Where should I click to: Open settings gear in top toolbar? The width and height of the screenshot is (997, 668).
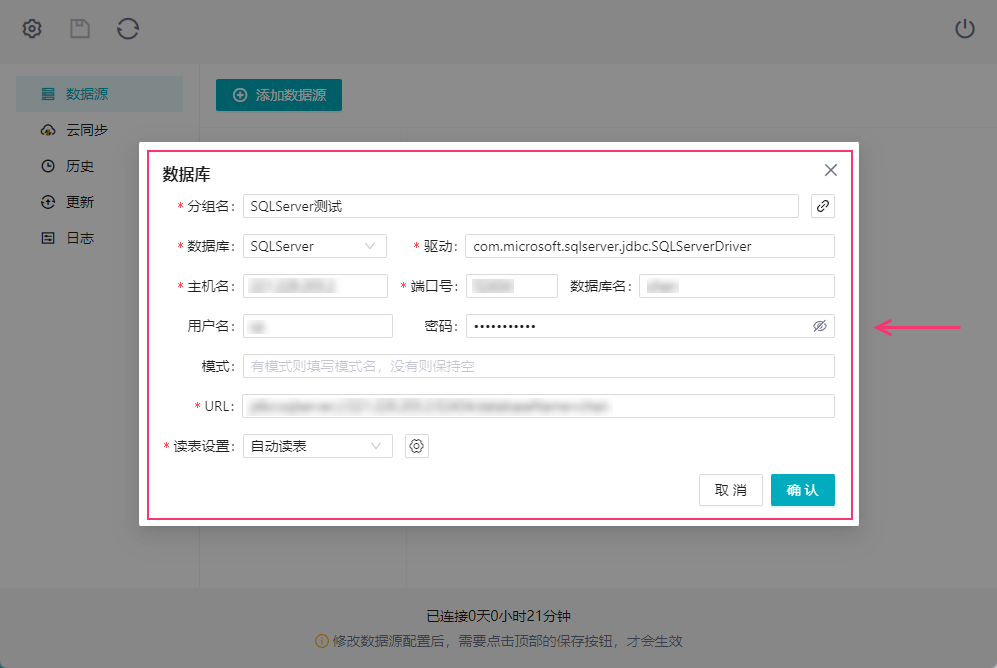click(x=32, y=29)
